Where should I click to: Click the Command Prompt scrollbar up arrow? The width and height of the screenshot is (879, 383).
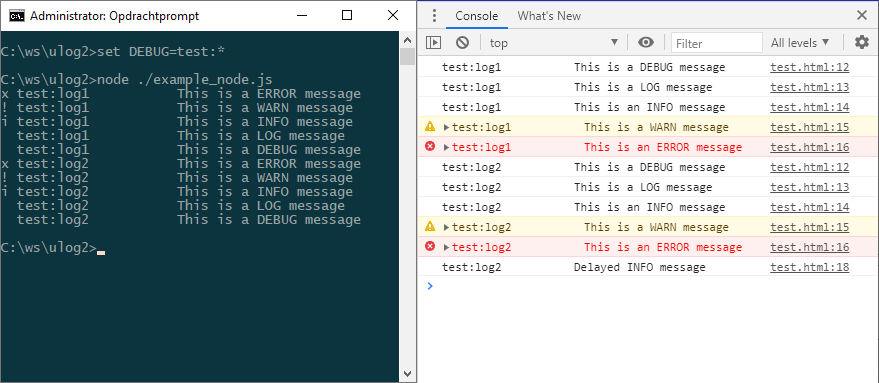pos(408,39)
